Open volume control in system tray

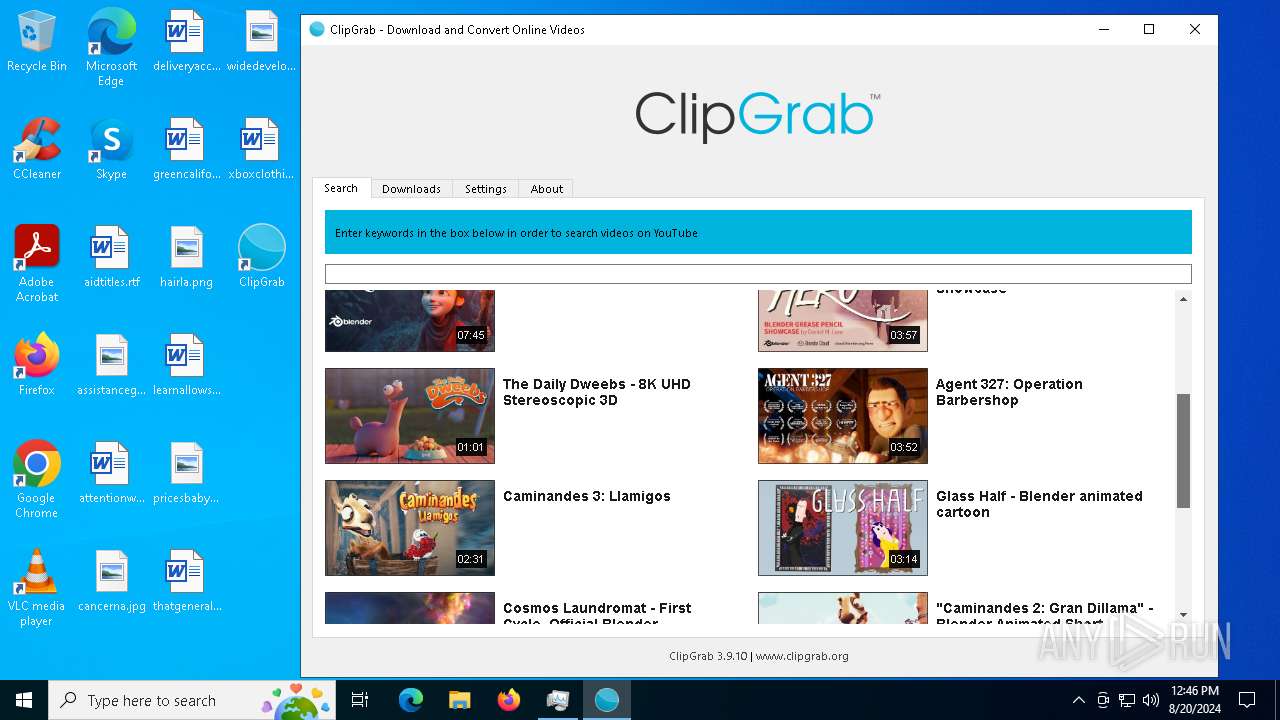pos(1151,700)
